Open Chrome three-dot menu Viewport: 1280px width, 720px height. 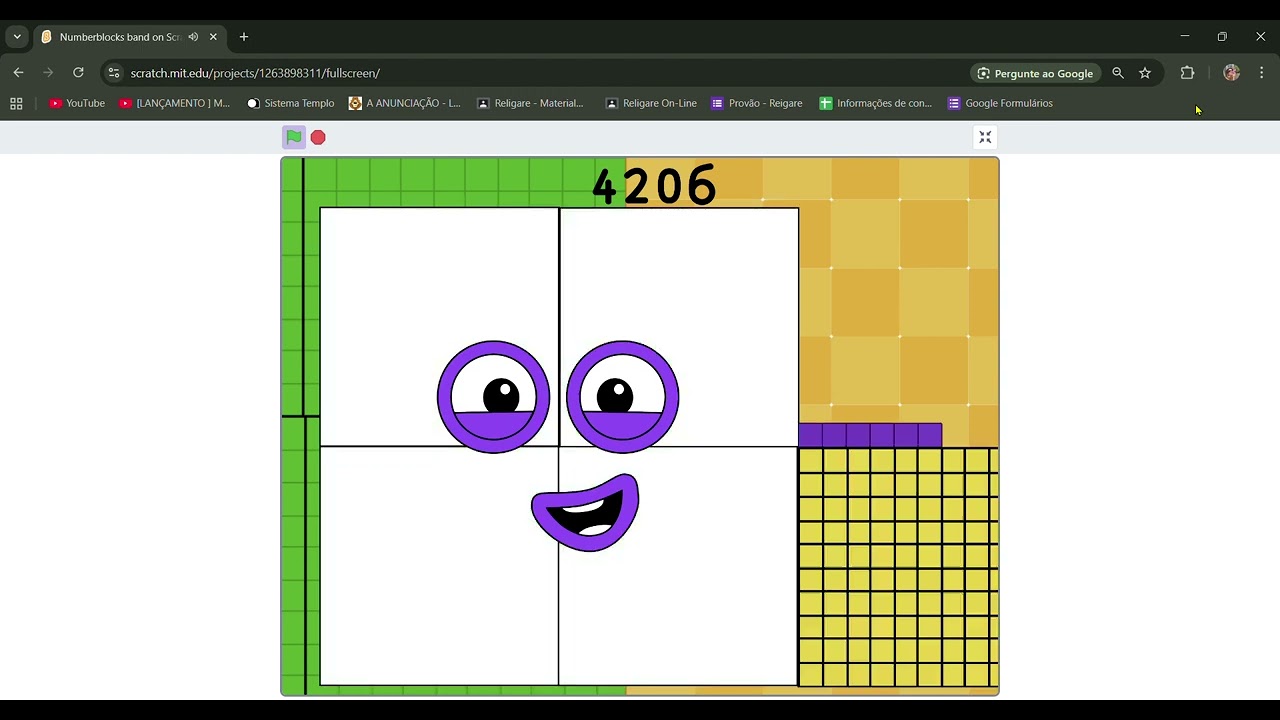tap(1262, 73)
